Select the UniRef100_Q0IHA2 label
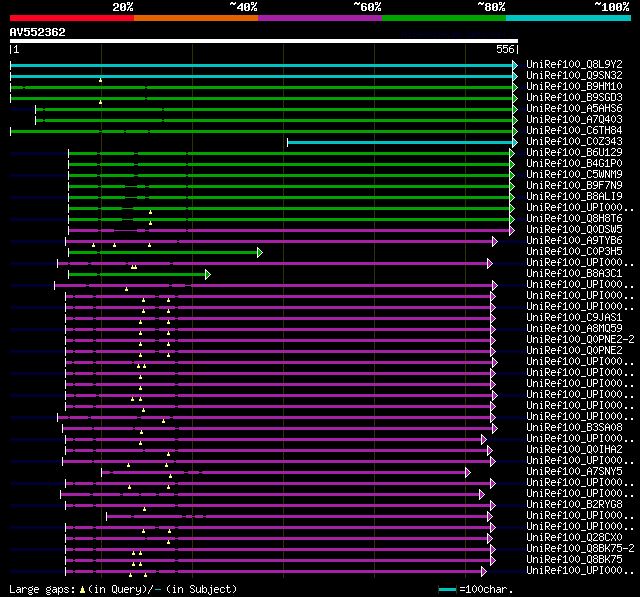The height and width of the screenshot is (597, 640). [574, 450]
